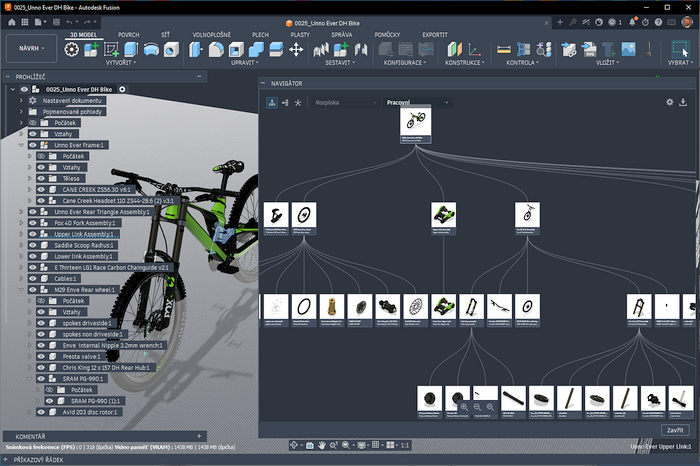Toggle visibility of M29 Enve Rear wheel:1
Image resolution: width=700 pixels, height=466 pixels.
click(x=33, y=290)
